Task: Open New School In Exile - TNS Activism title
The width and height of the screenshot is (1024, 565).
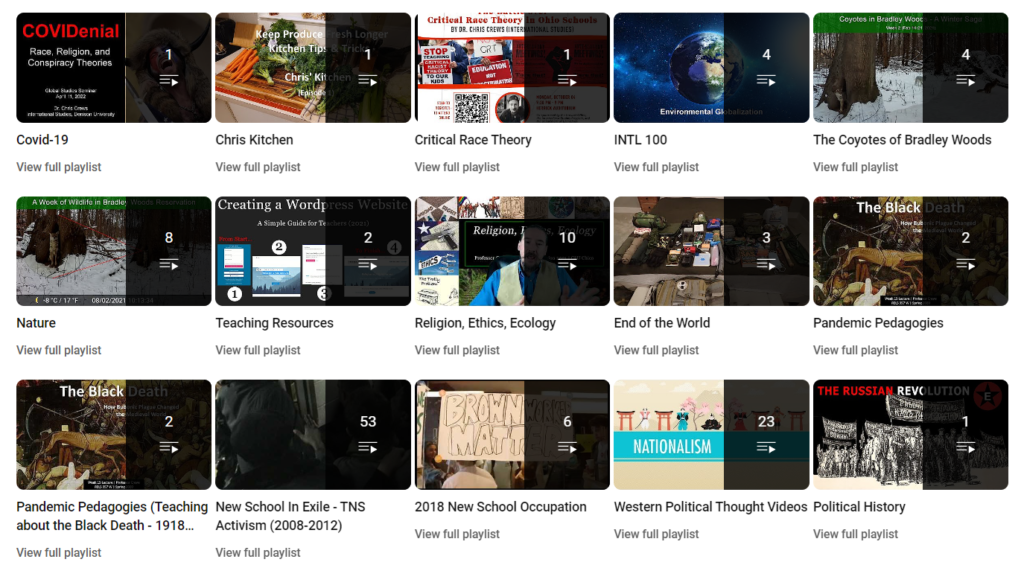Action: [290, 516]
